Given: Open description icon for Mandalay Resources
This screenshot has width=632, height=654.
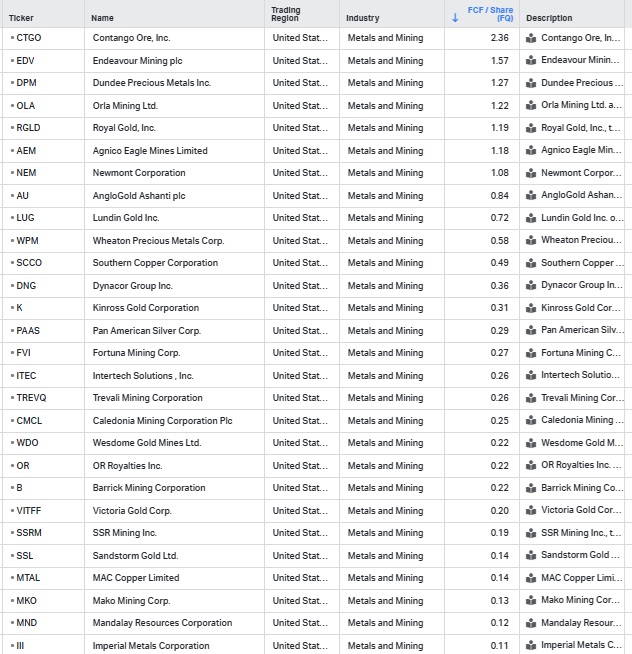Looking at the screenshot, I should pyautogui.click(x=531, y=624).
